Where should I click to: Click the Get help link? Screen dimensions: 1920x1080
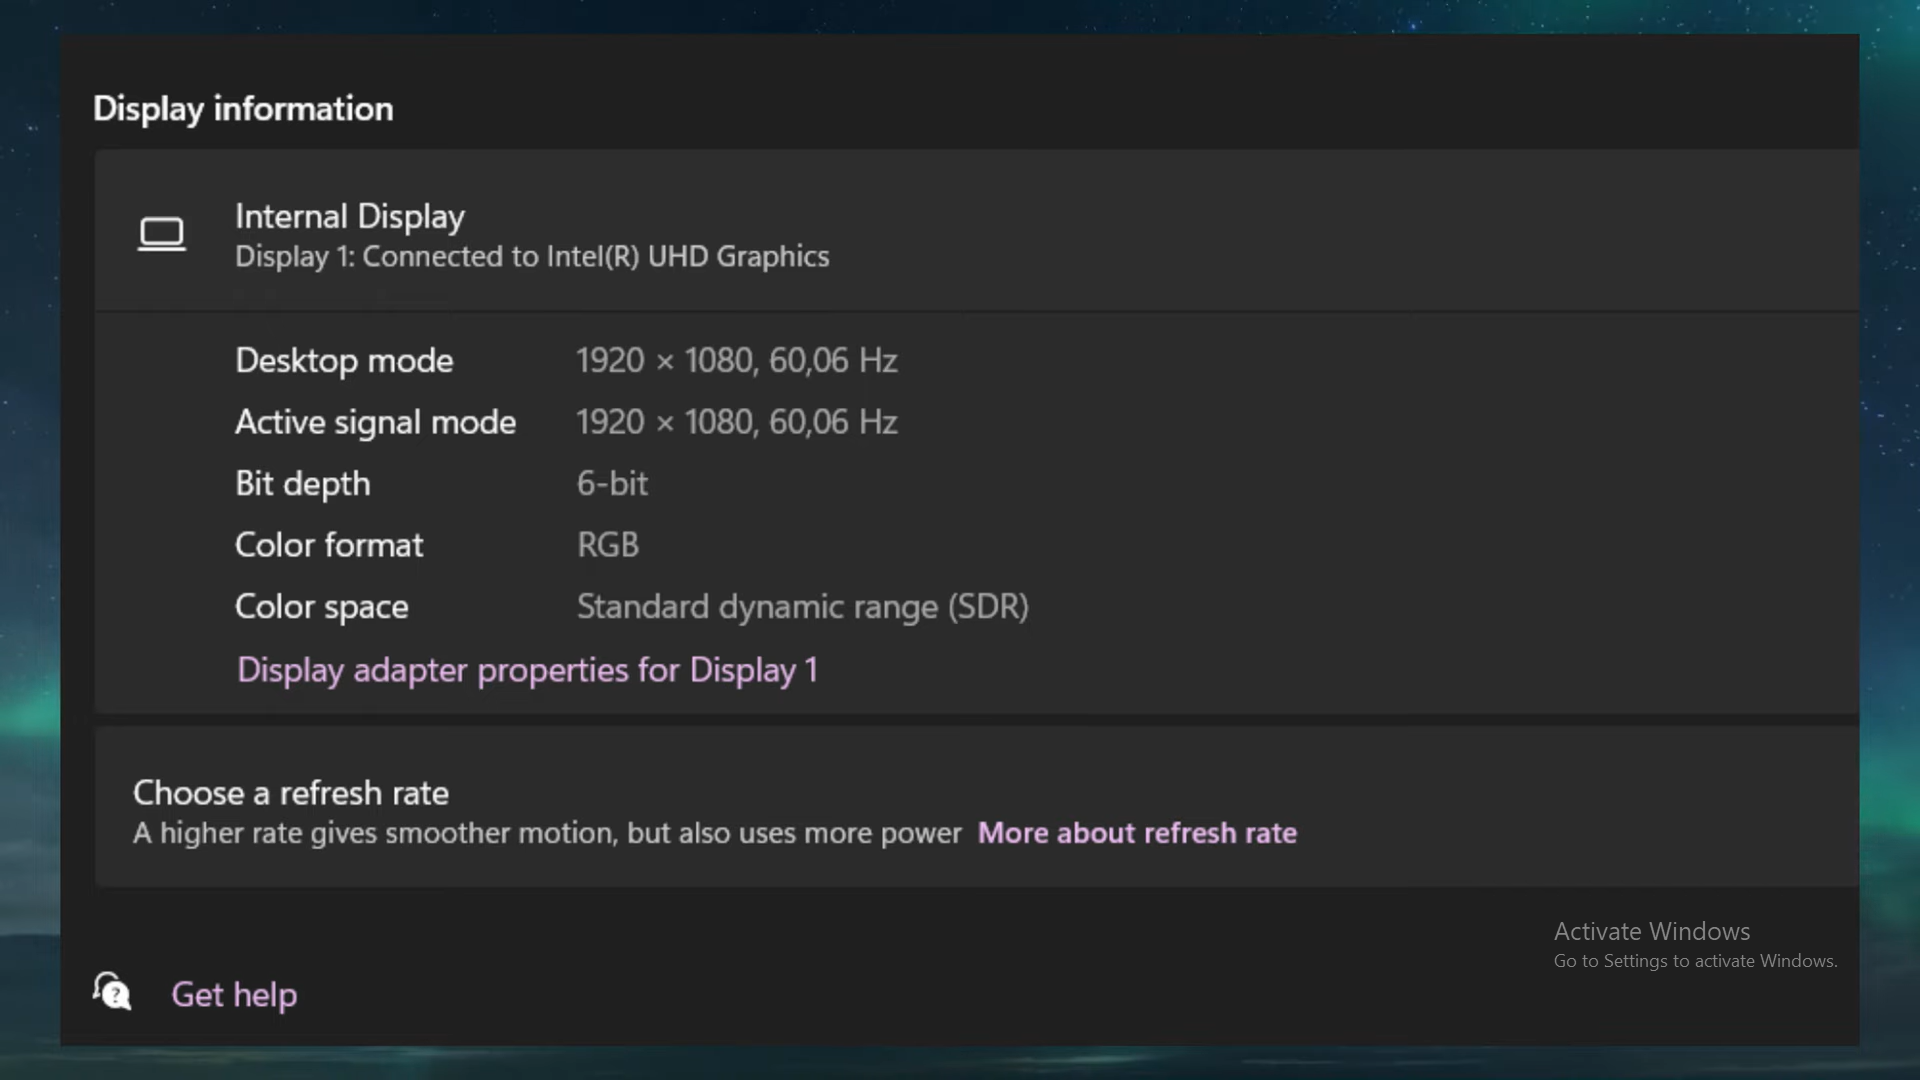[x=234, y=995]
